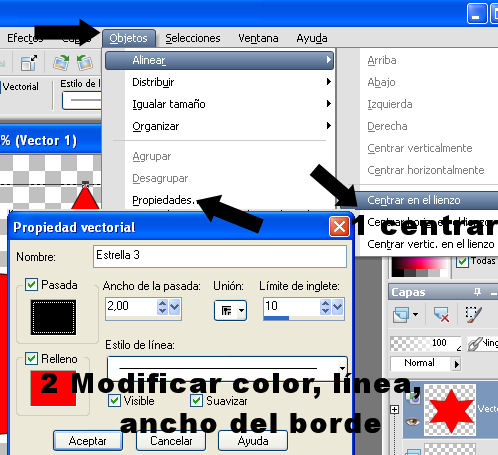Hide the vector layer with eye icon
The width and height of the screenshot is (498, 455).
pos(412,421)
